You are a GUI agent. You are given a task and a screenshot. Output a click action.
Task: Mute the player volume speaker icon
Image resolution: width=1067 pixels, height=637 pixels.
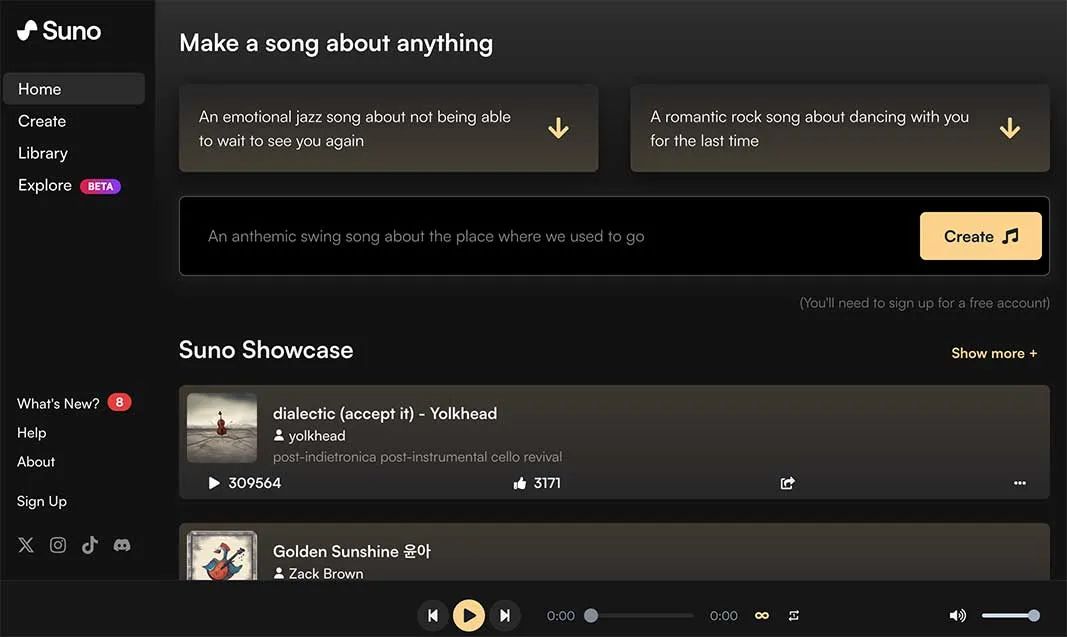(957, 616)
